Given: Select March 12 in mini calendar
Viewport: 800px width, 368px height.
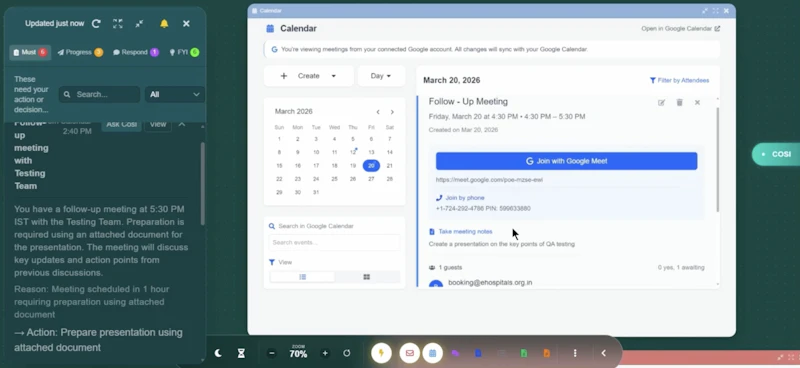Looking at the screenshot, I should (x=353, y=152).
